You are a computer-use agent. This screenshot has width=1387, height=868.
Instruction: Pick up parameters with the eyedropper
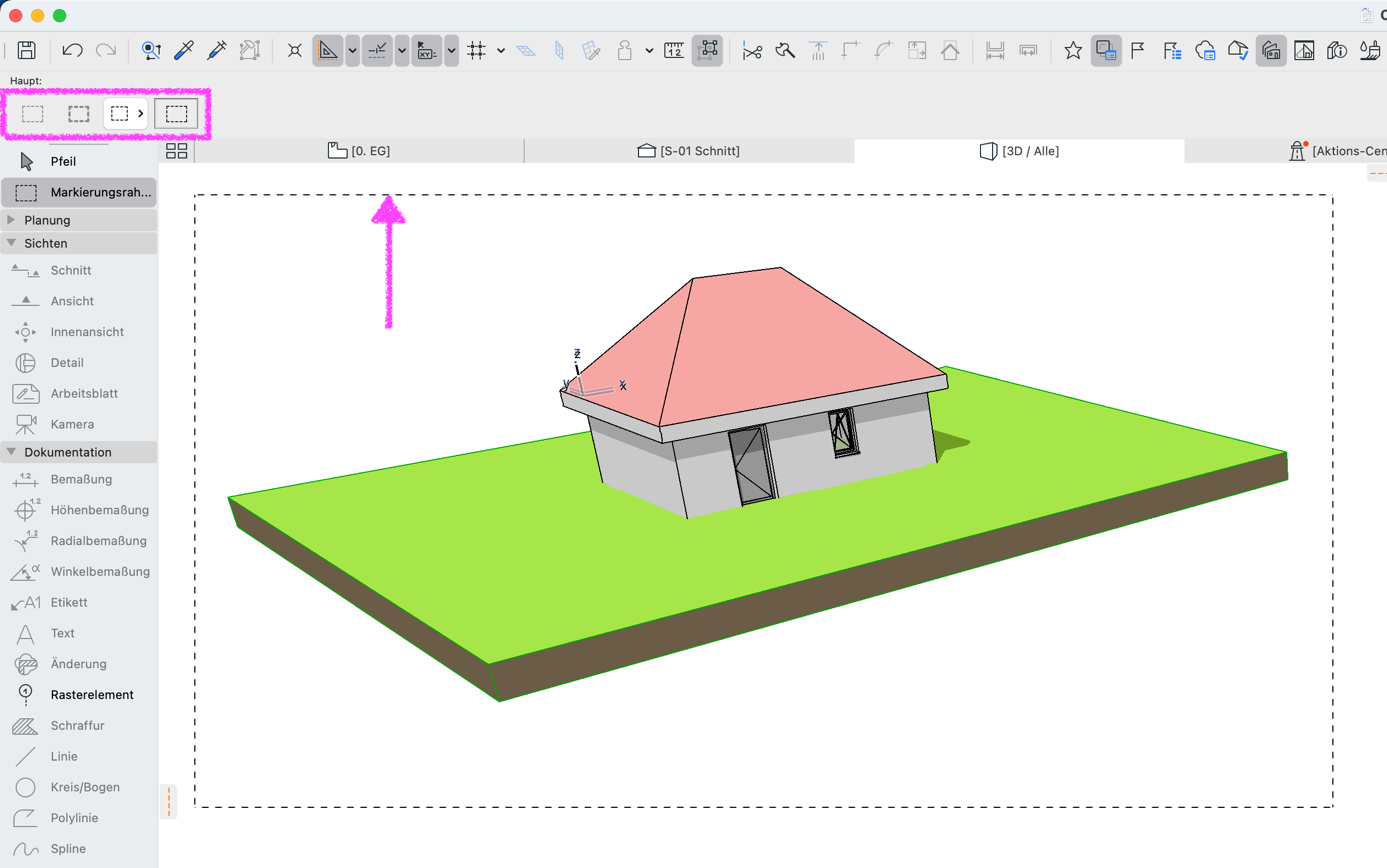(183, 50)
